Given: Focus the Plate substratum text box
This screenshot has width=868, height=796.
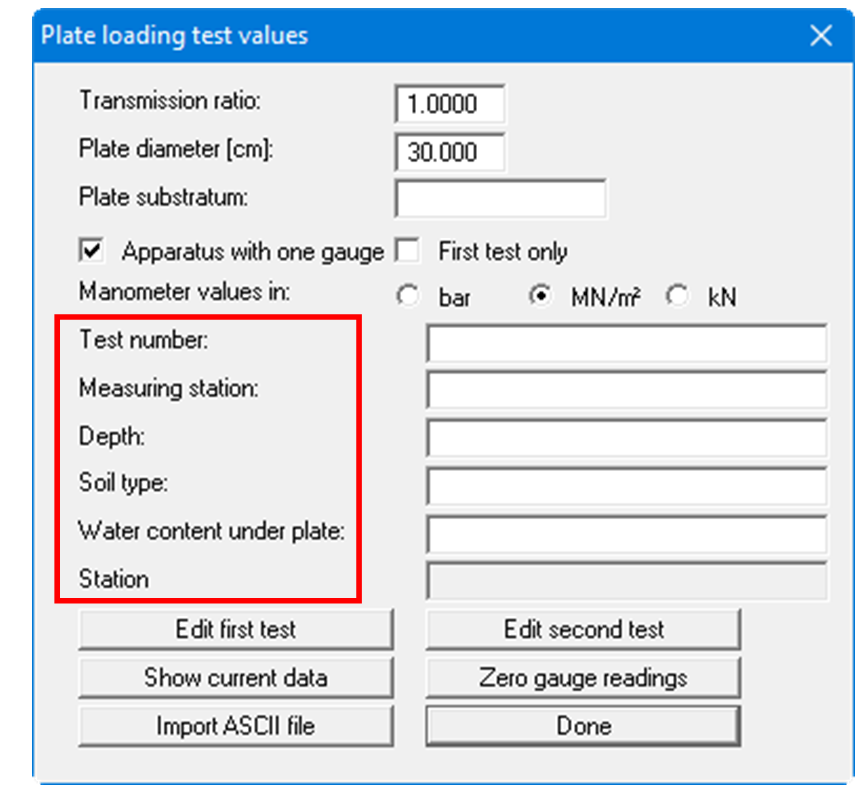Looking at the screenshot, I should [500, 198].
